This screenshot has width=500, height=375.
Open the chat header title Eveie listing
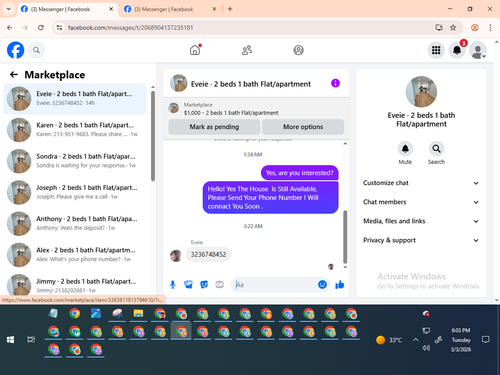pos(251,84)
